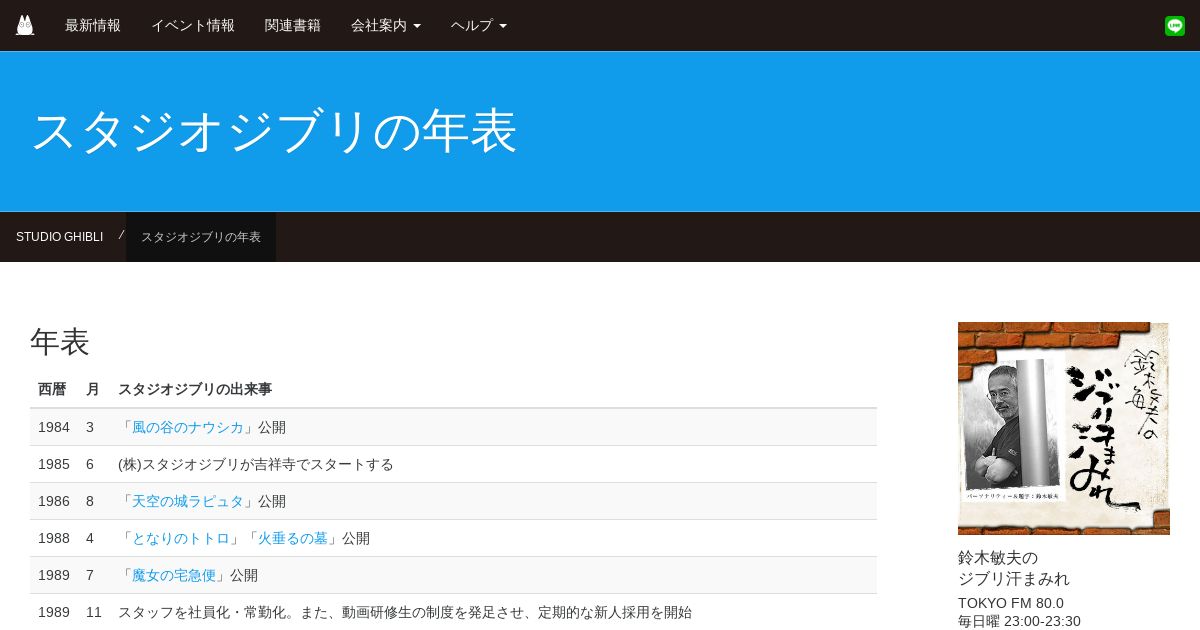
Task: Open 魔女の宅急便 link
Action: (x=174, y=575)
